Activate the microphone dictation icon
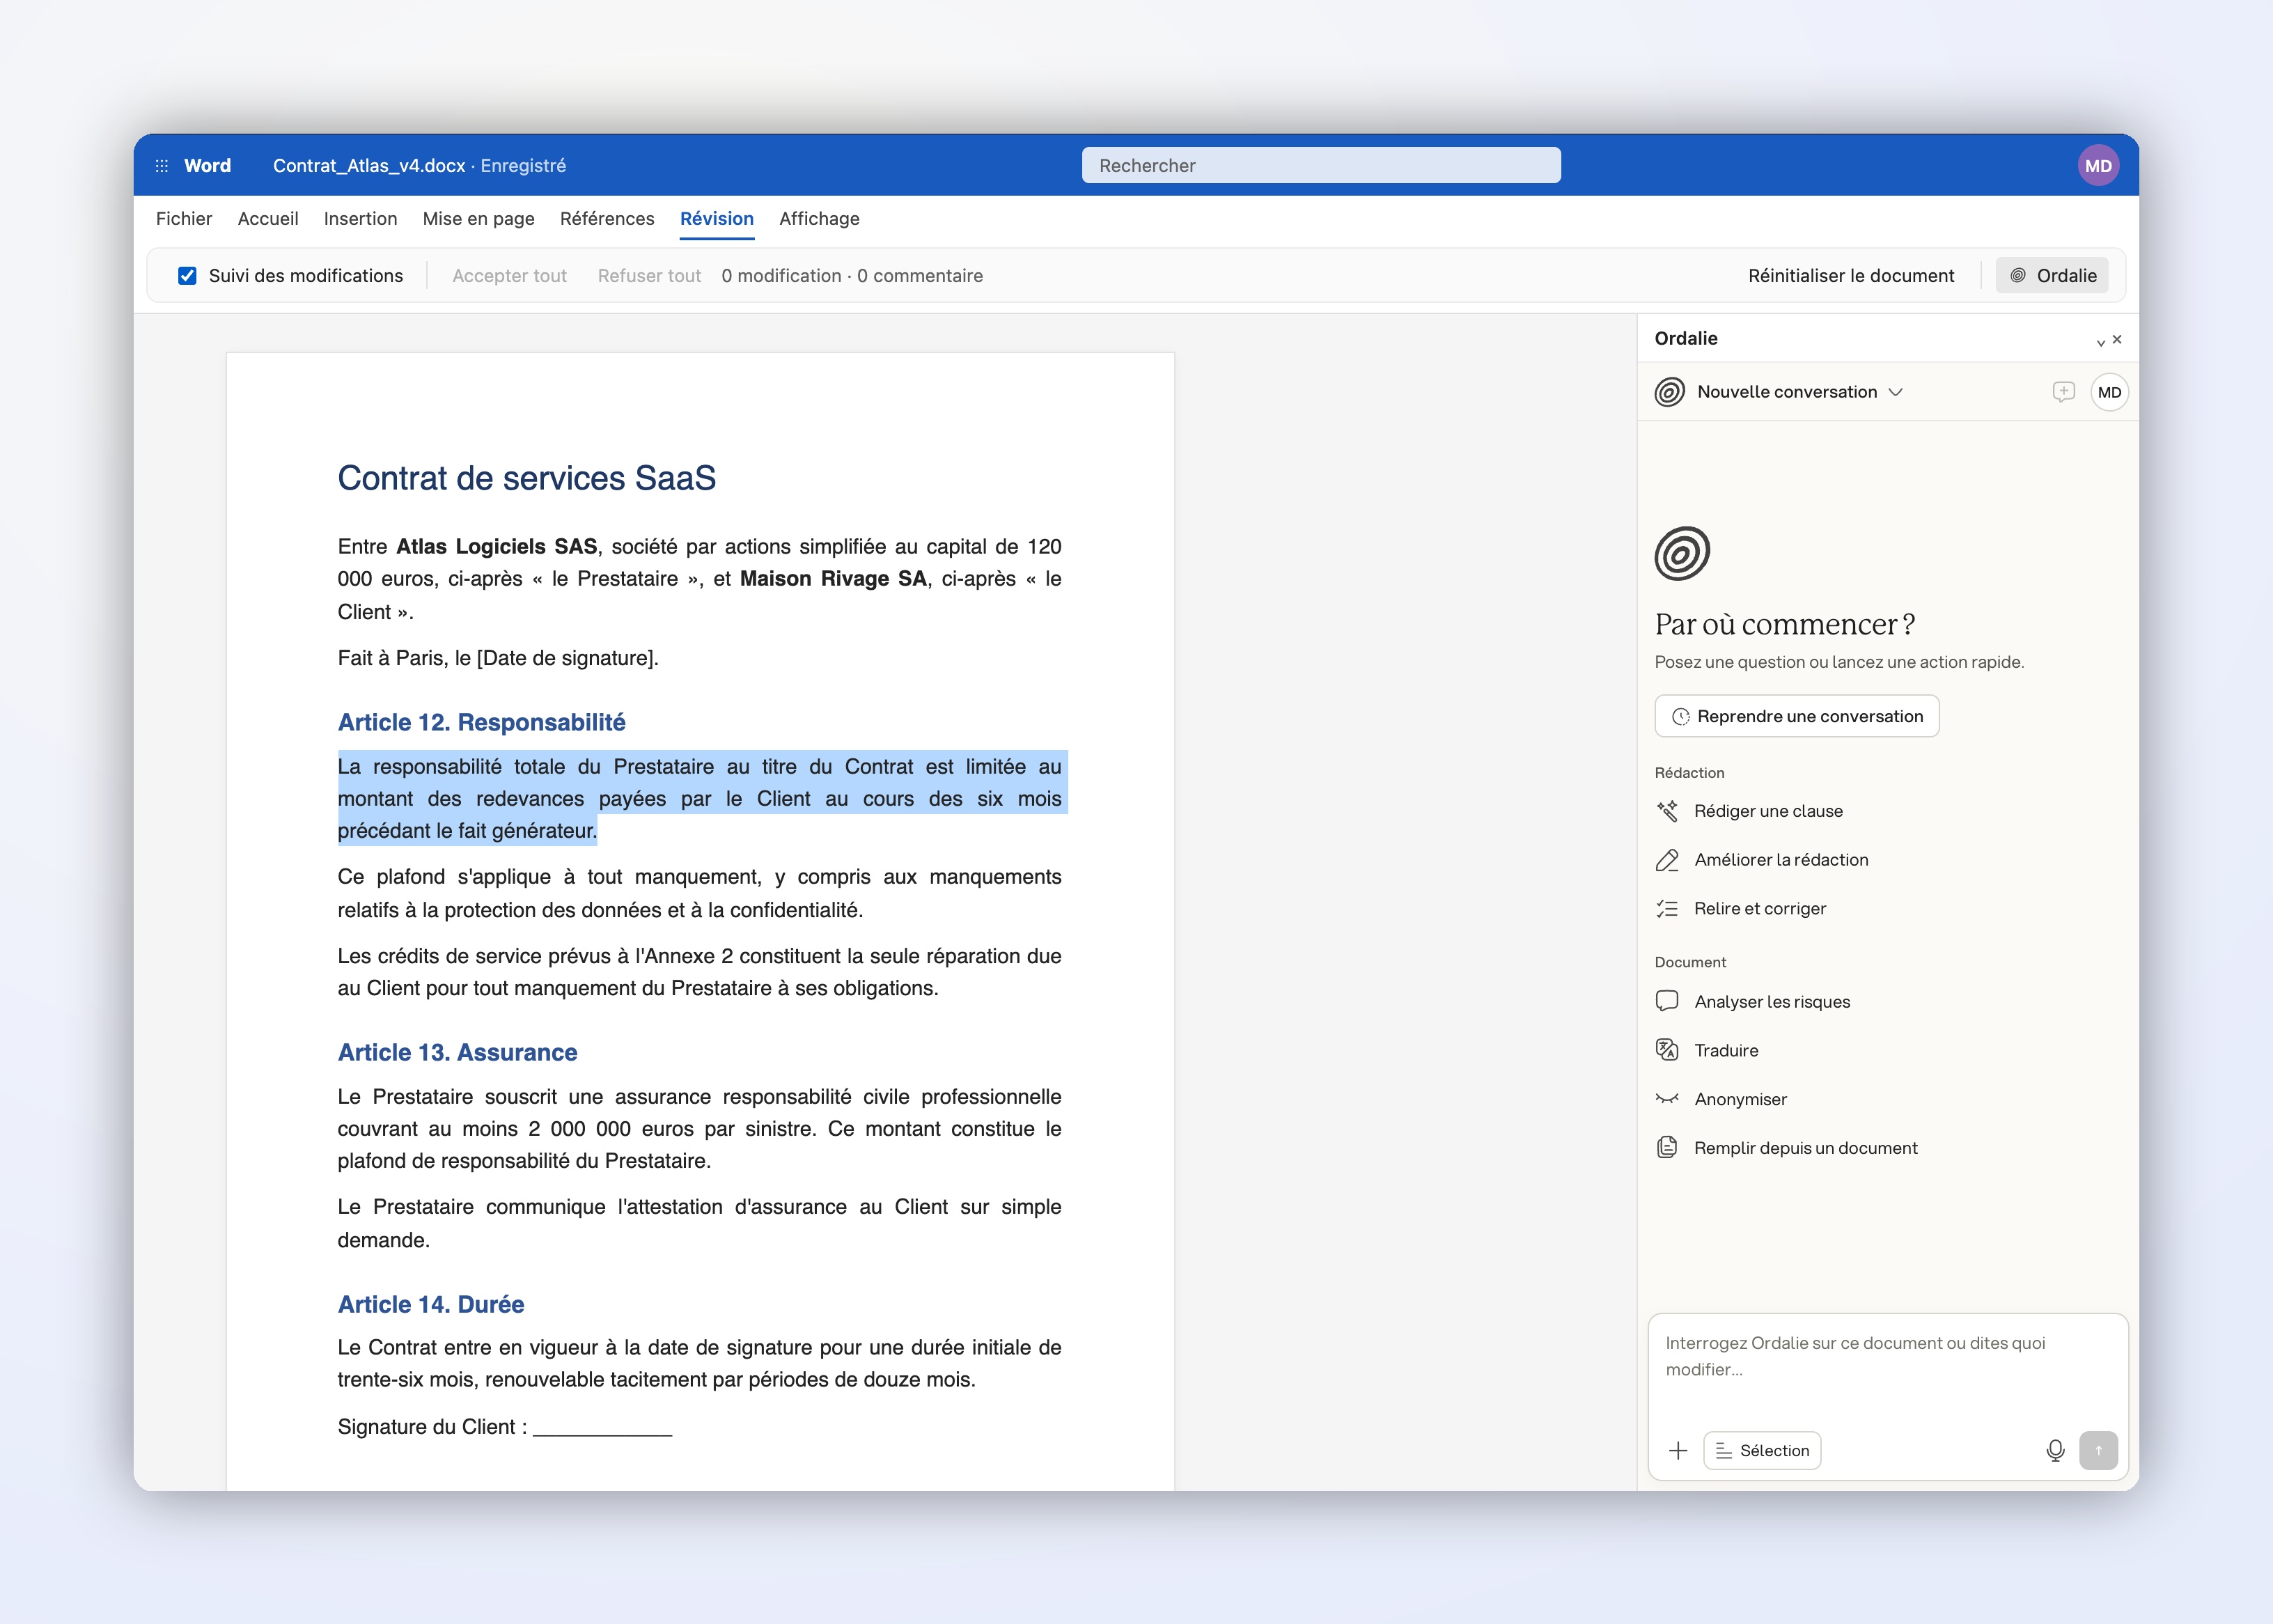 coord(2055,1451)
